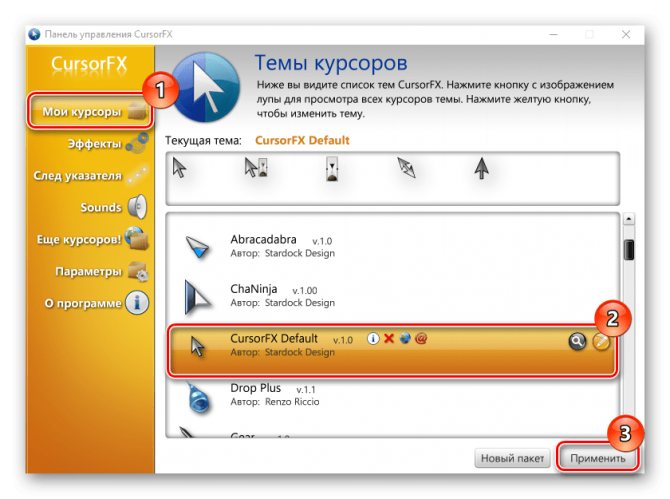Click the Abracadabra theme name
670x499 pixels.
263,239
